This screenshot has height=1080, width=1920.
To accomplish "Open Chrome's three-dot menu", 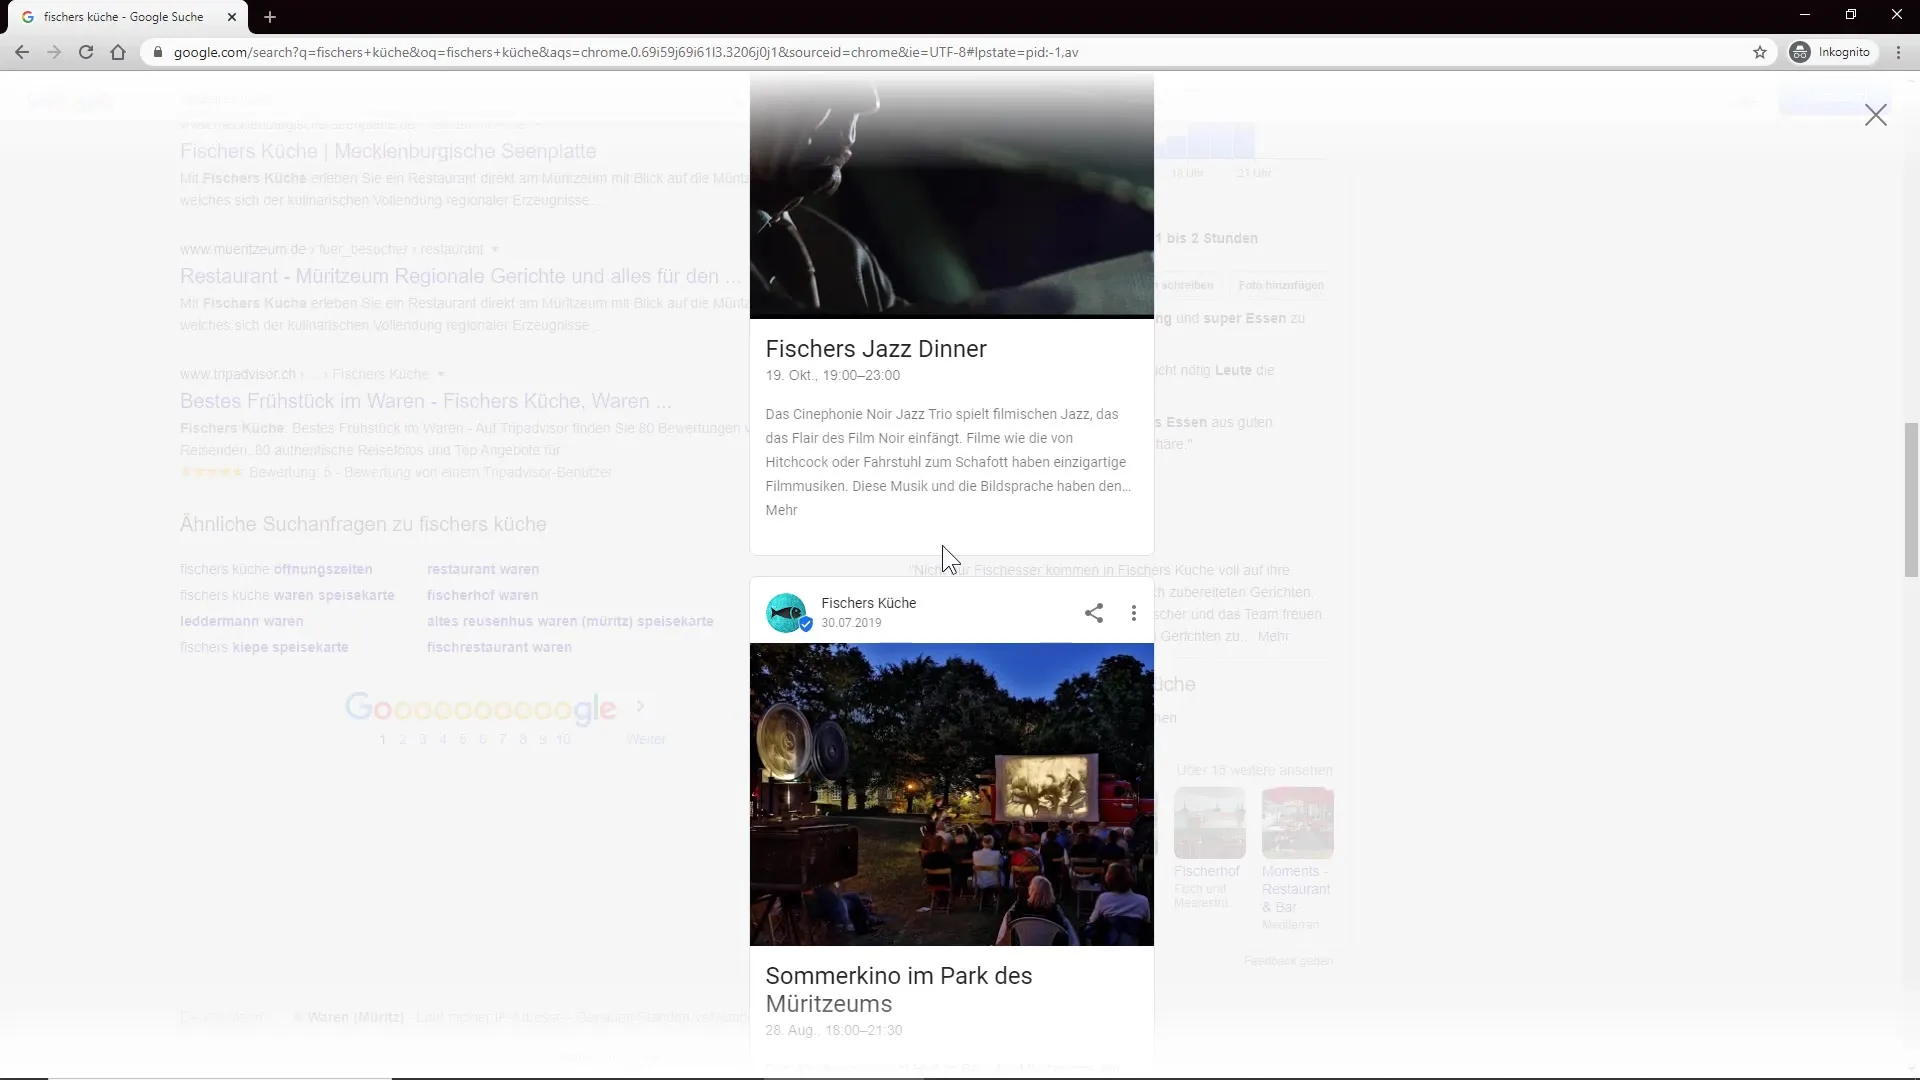I will (x=1899, y=52).
